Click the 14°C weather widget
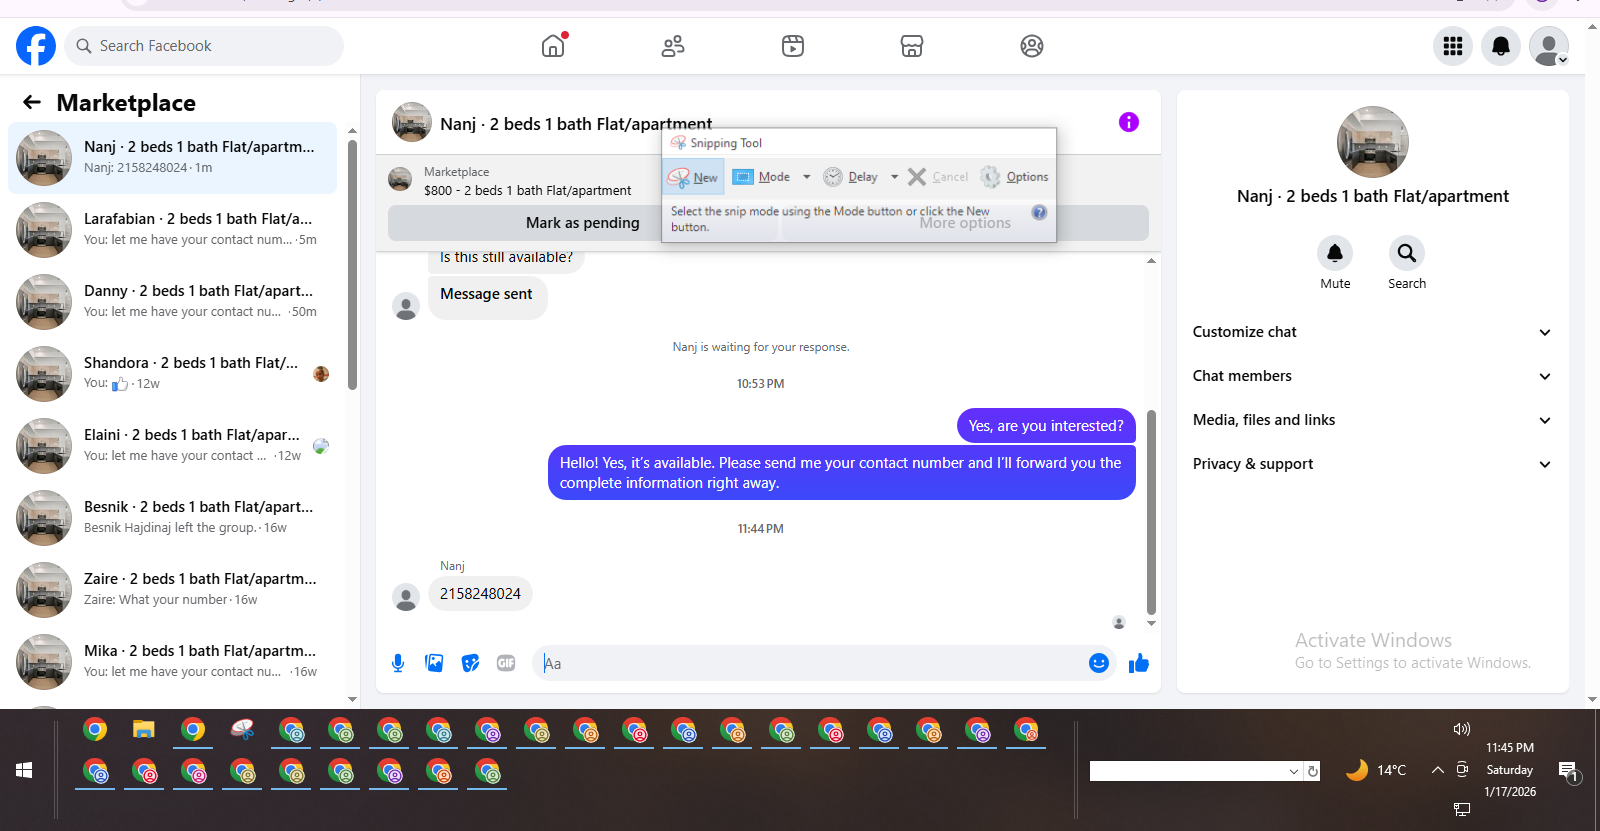 pos(1376,770)
